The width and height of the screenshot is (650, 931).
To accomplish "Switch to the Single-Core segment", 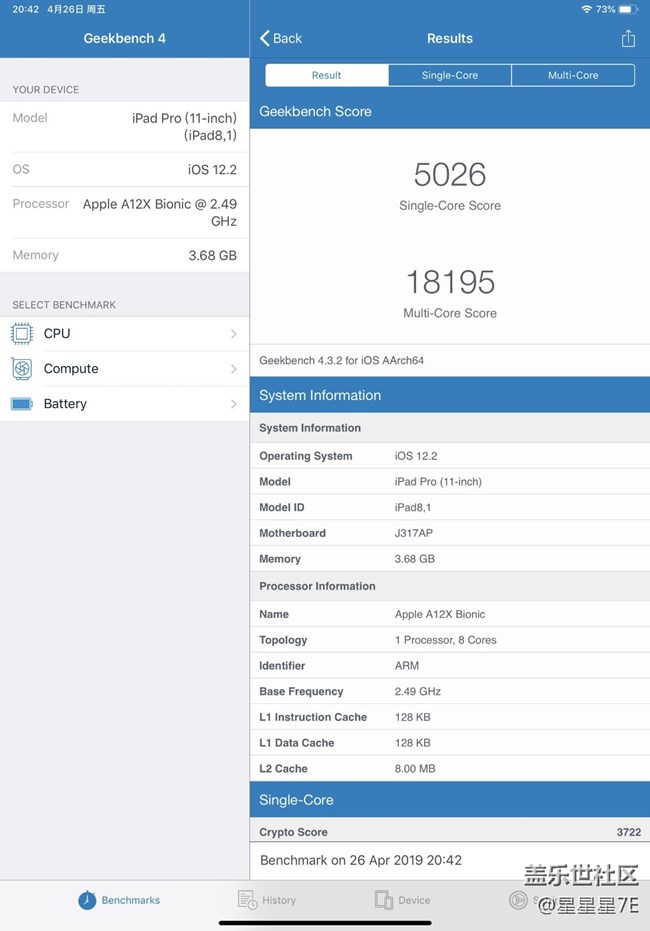I will pos(449,75).
